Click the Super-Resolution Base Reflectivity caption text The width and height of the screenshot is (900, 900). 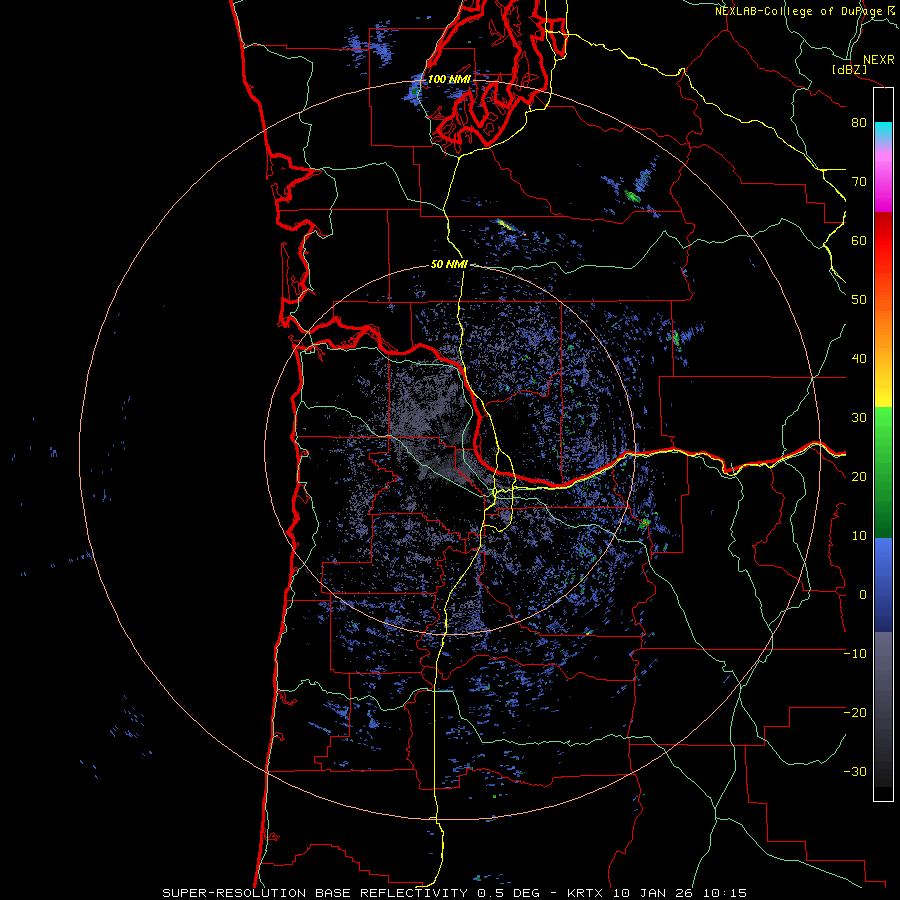pos(315,893)
